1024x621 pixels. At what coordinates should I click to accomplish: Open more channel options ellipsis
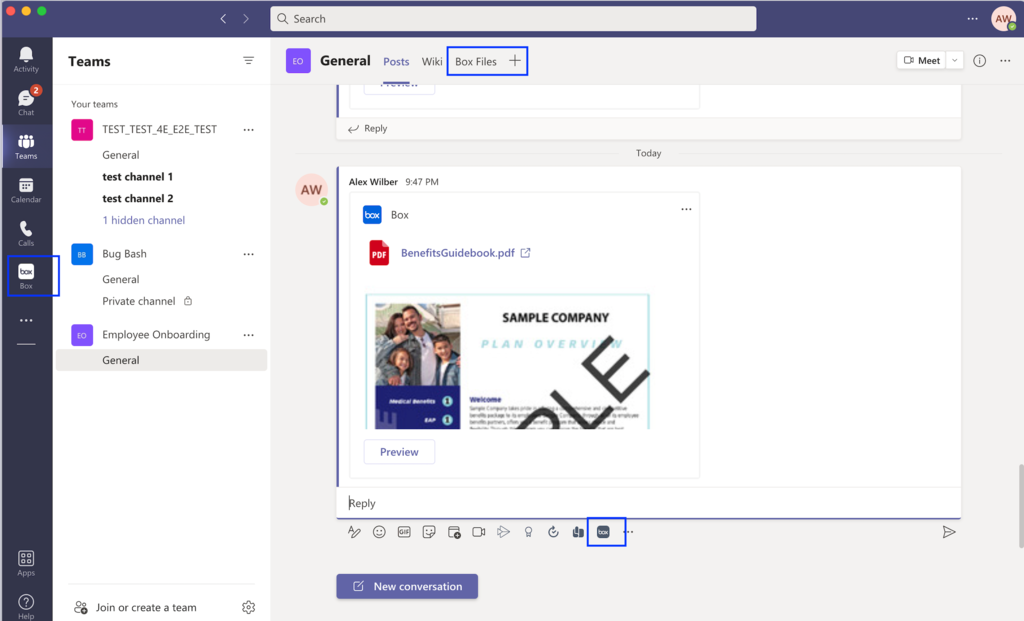point(1005,61)
